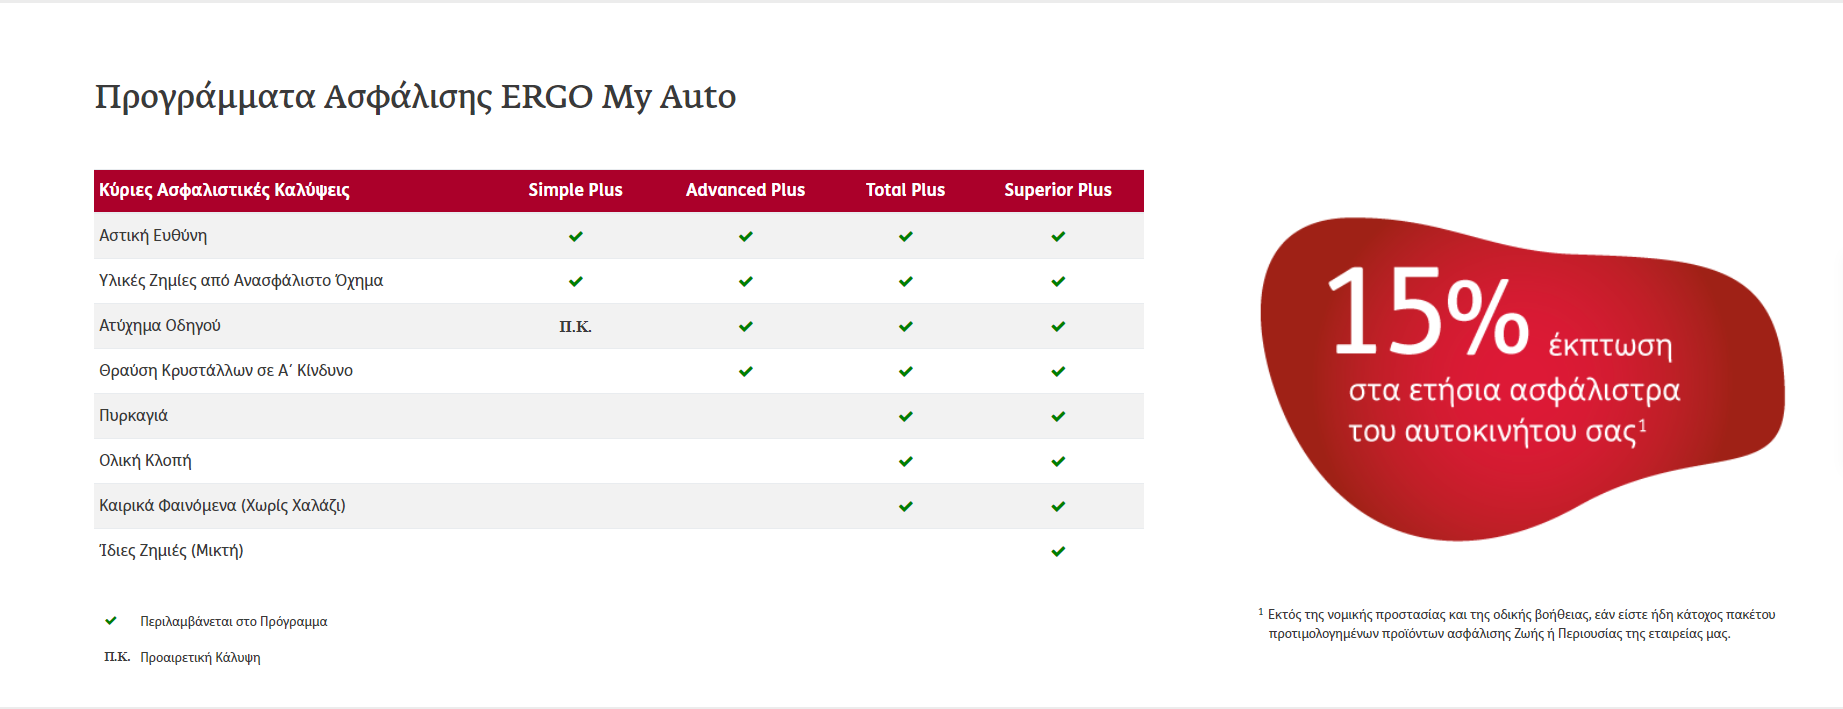The width and height of the screenshot is (1843, 709).
Task: Select the Simple Plus column header
Action: point(575,190)
